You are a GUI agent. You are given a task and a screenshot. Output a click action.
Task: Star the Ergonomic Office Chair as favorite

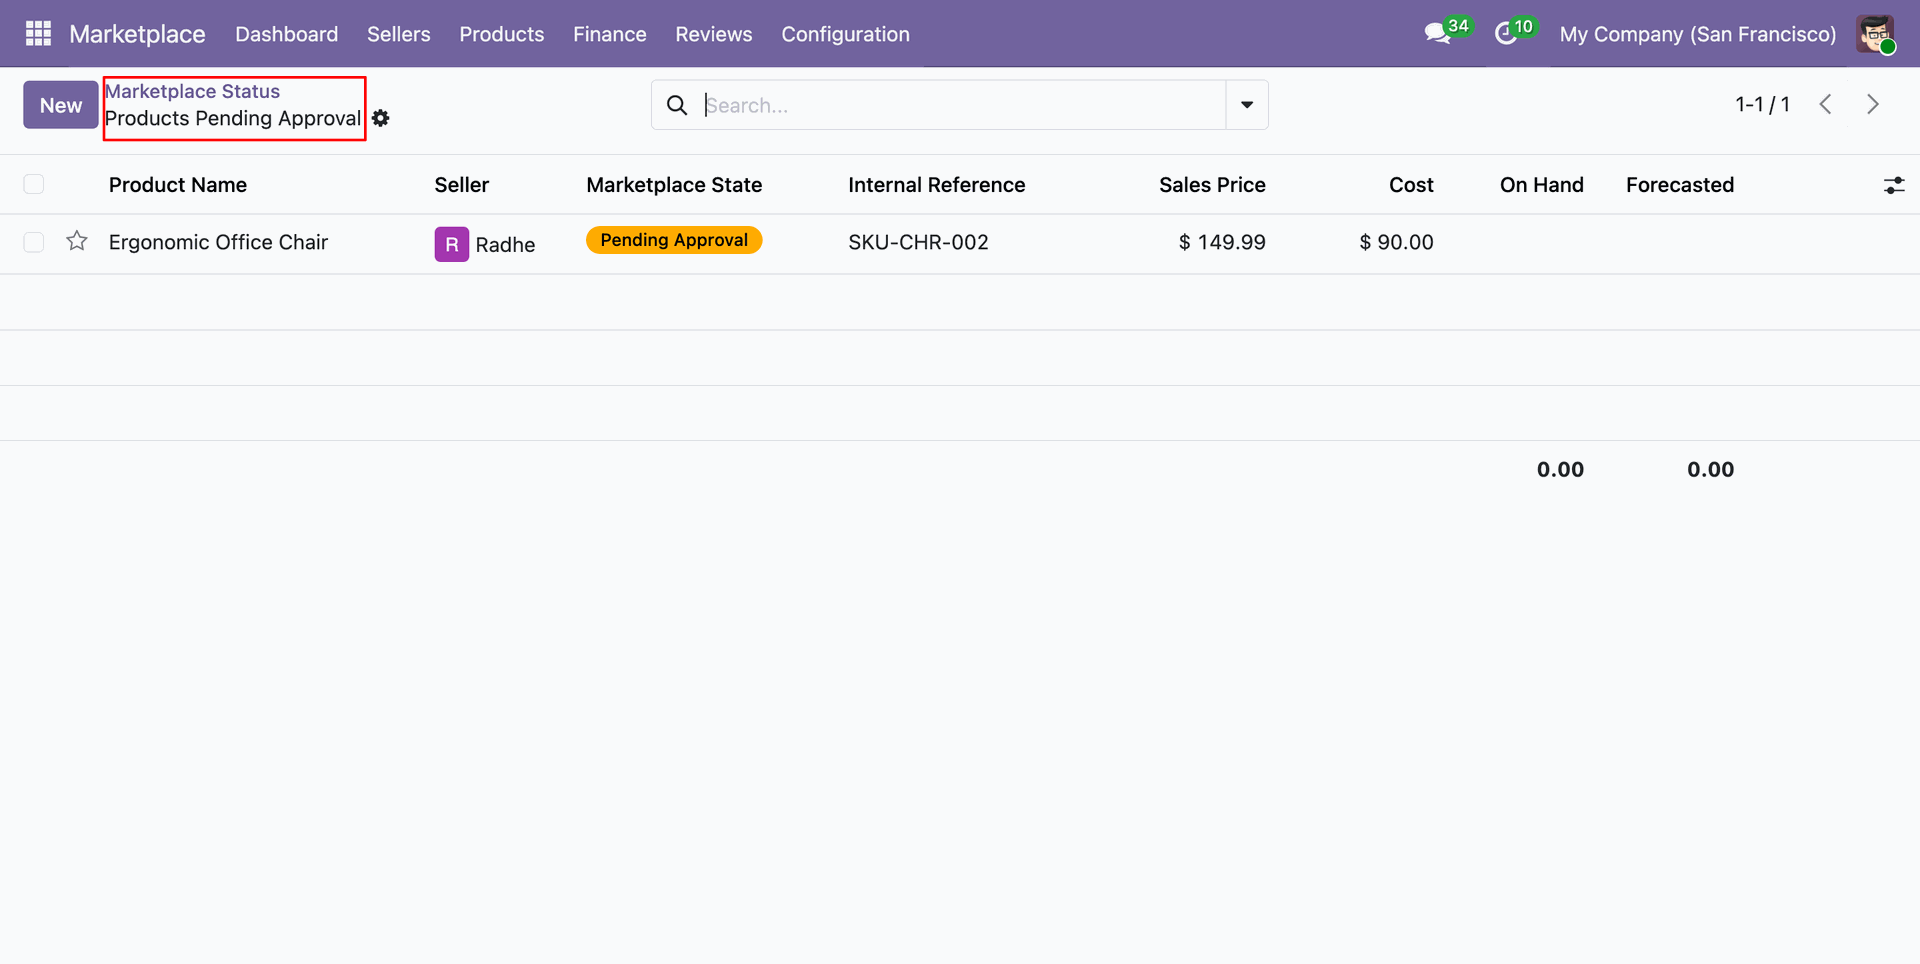[x=77, y=242]
